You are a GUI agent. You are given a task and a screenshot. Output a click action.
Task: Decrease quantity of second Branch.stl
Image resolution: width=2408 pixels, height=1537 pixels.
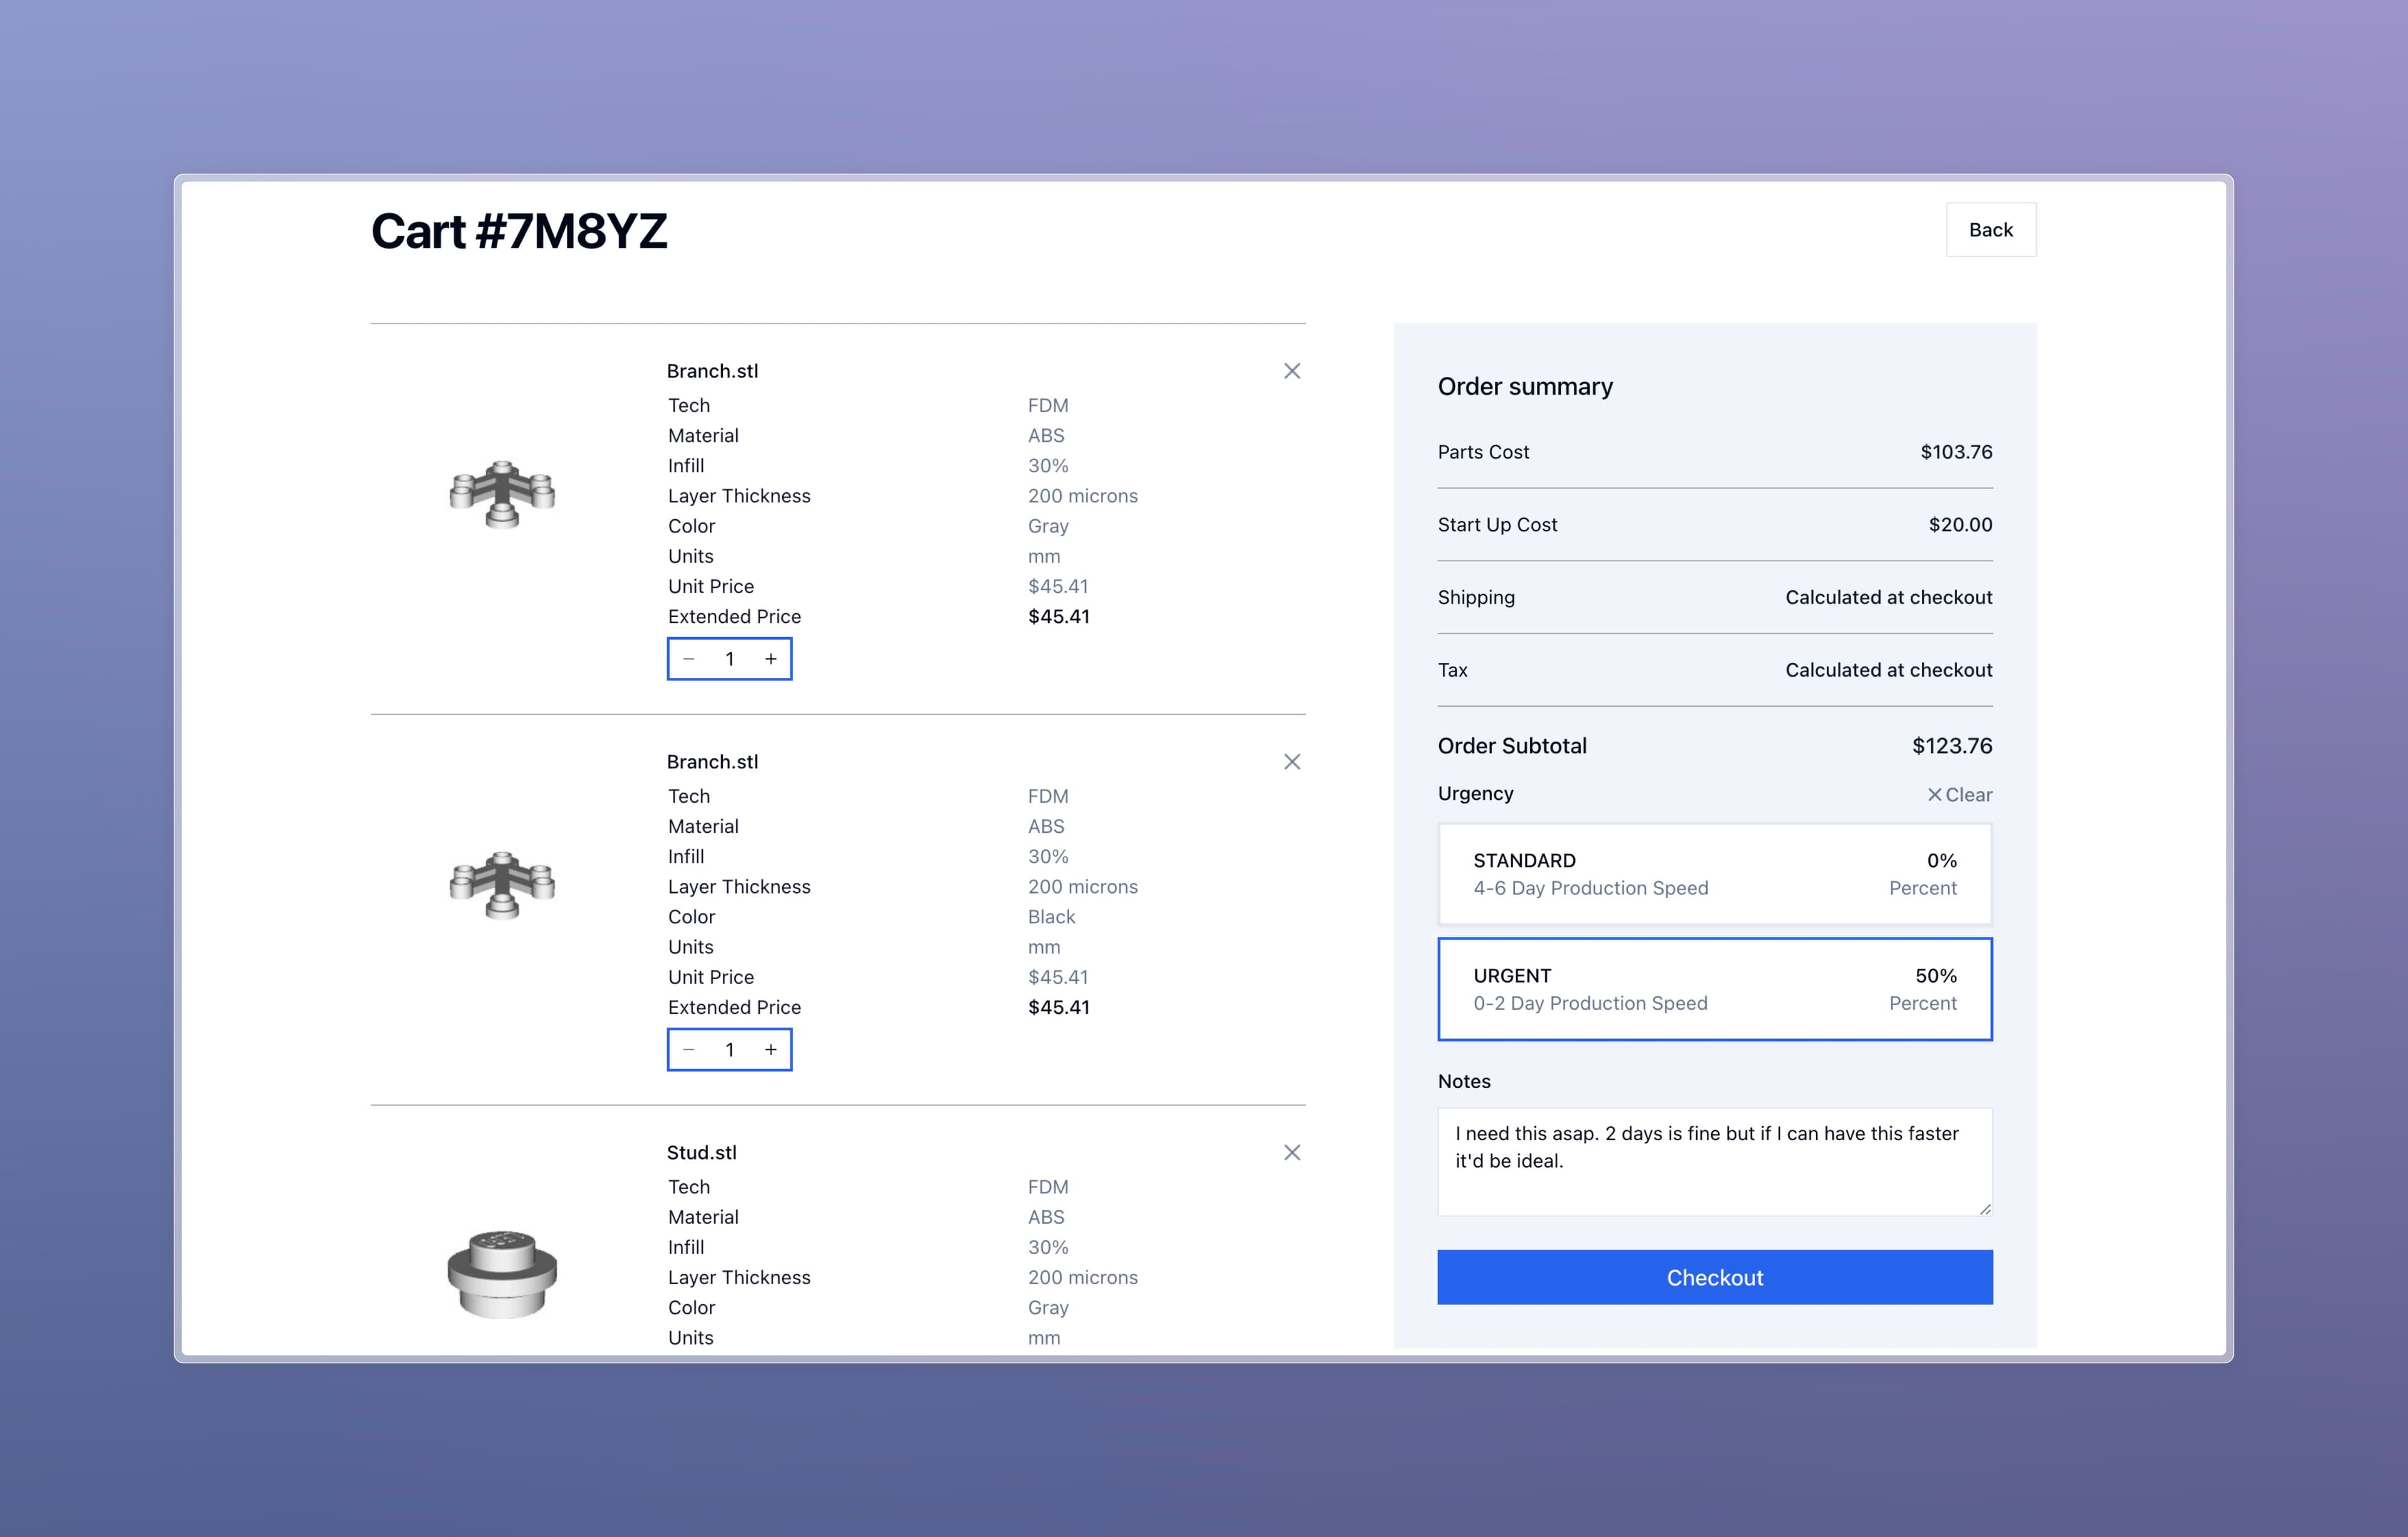point(688,1050)
